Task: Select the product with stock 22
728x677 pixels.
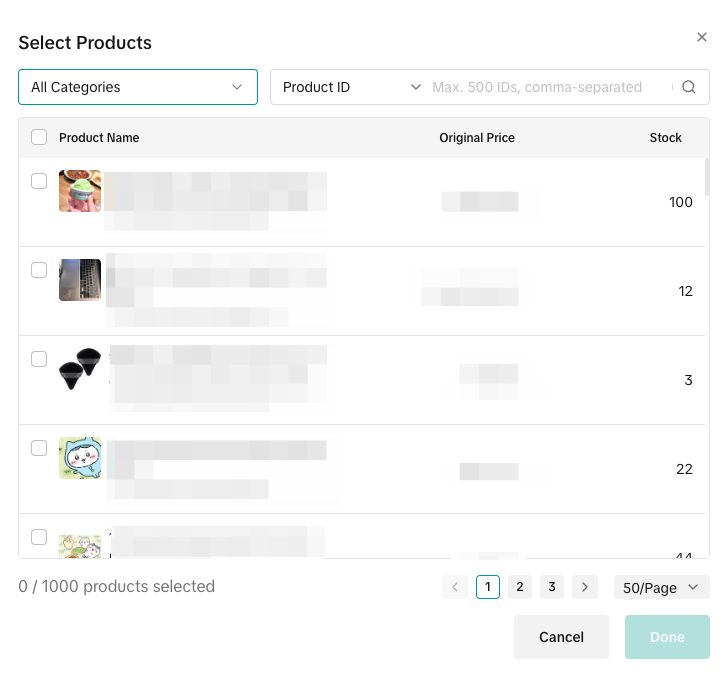Action: pyautogui.click(x=39, y=448)
